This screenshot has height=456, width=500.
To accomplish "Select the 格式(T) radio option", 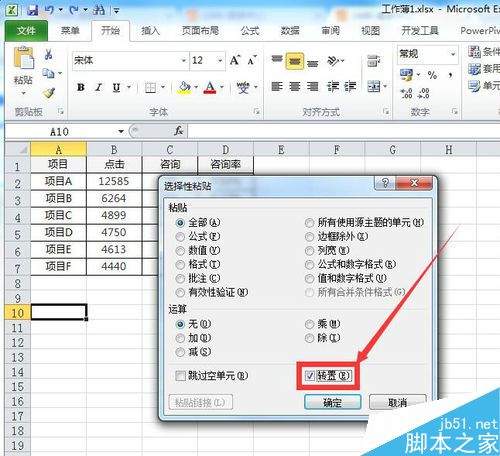I will pos(180,265).
